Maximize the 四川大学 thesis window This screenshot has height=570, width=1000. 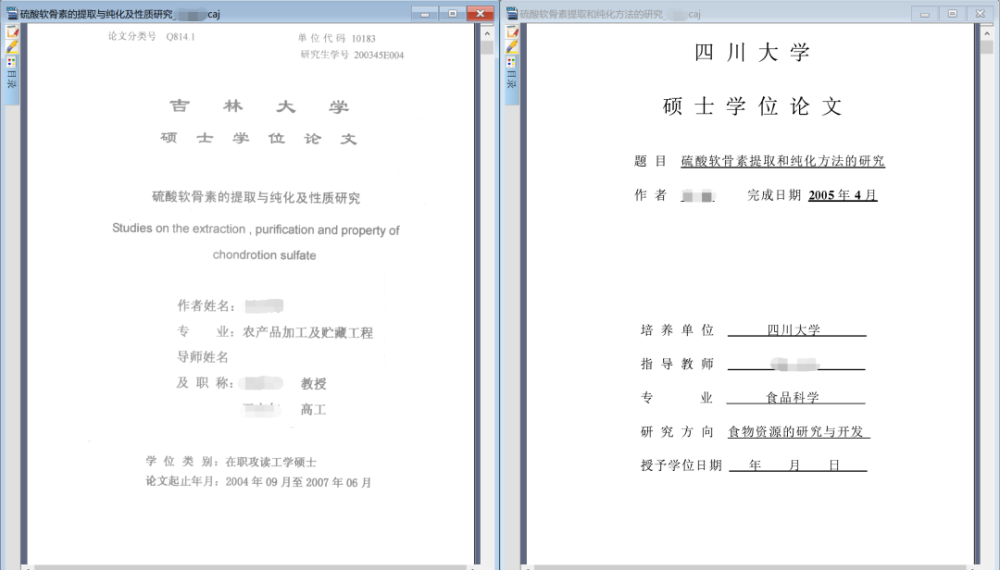952,13
